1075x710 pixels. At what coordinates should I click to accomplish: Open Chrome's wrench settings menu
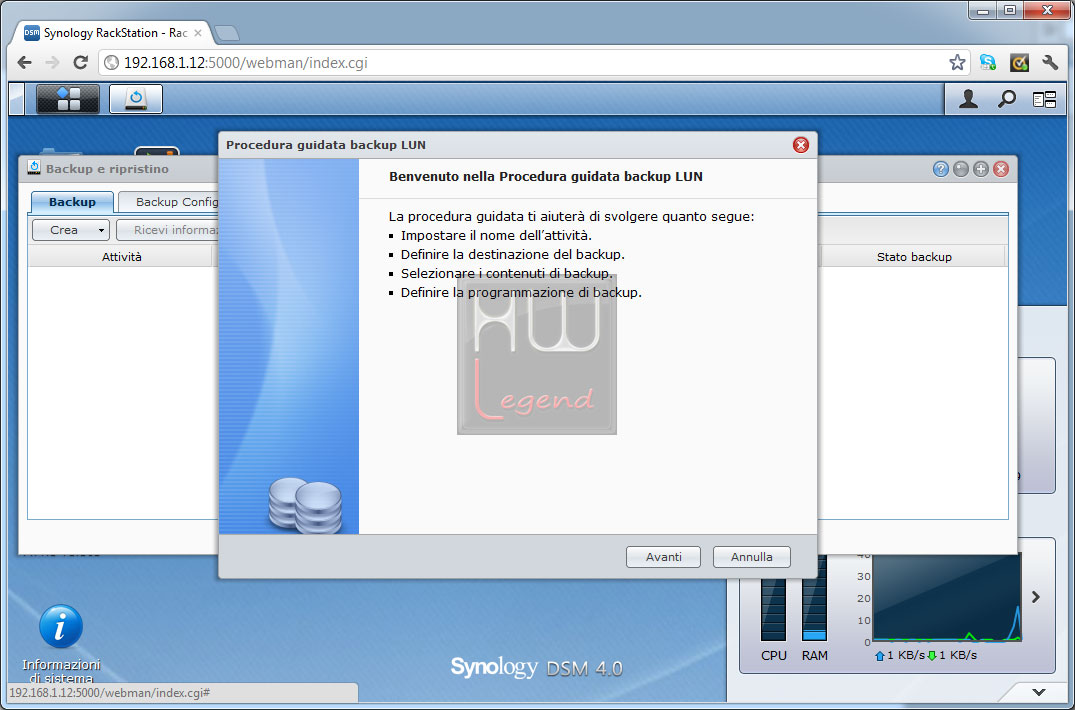(x=1050, y=62)
